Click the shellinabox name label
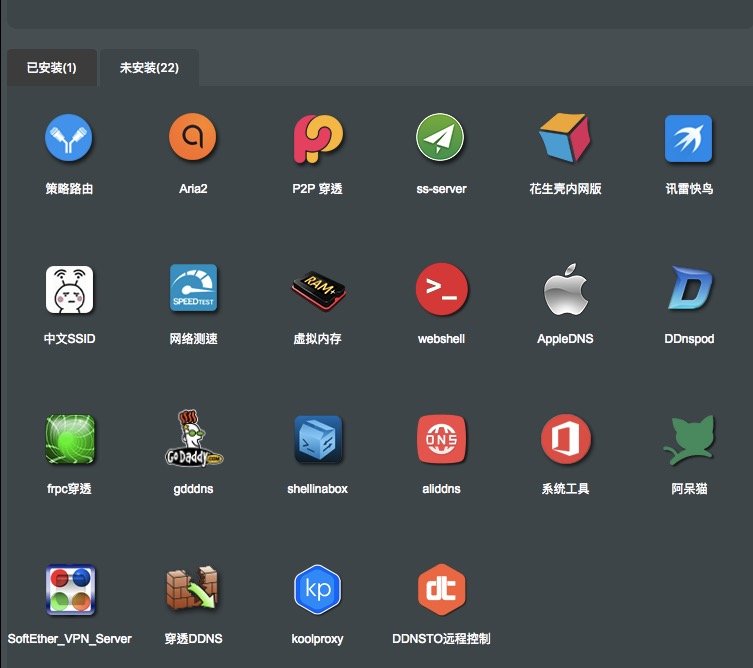 (317, 489)
